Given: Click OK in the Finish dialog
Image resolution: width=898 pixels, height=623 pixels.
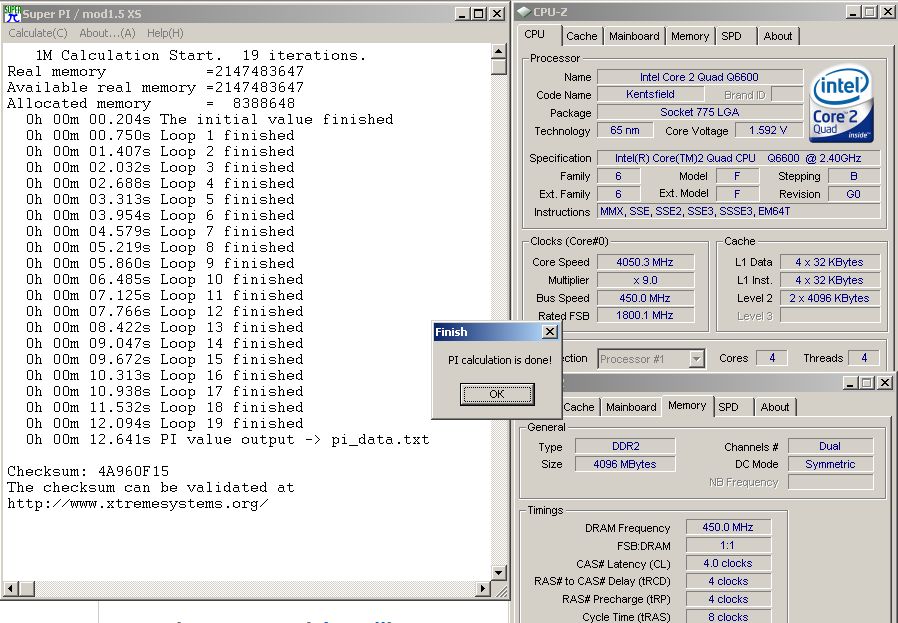Looking at the screenshot, I should pos(497,394).
